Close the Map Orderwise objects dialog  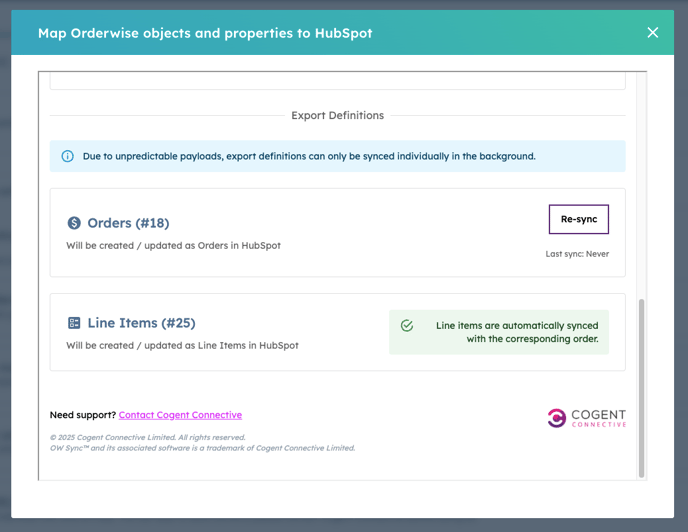coord(652,32)
